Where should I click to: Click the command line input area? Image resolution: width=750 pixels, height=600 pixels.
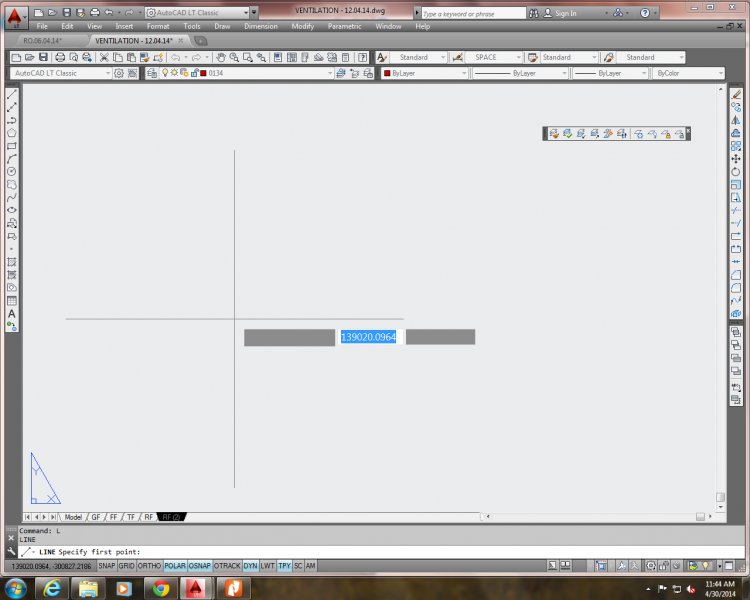(x=381, y=552)
